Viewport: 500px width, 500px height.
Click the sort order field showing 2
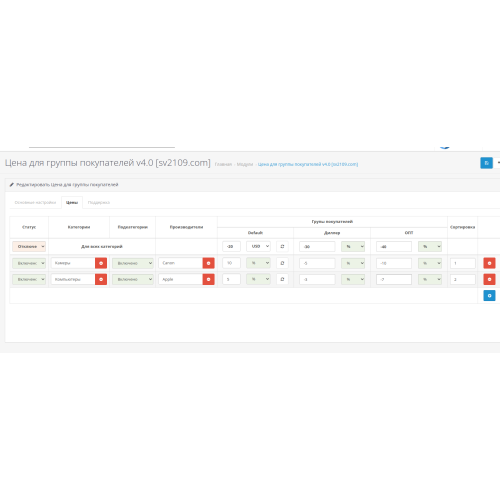click(x=463, y=279)
